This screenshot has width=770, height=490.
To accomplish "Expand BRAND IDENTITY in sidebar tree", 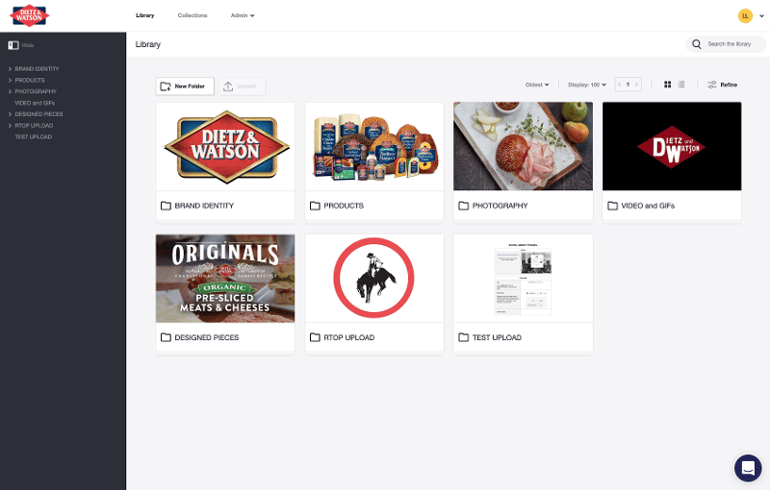I will (x=10, y=69).
